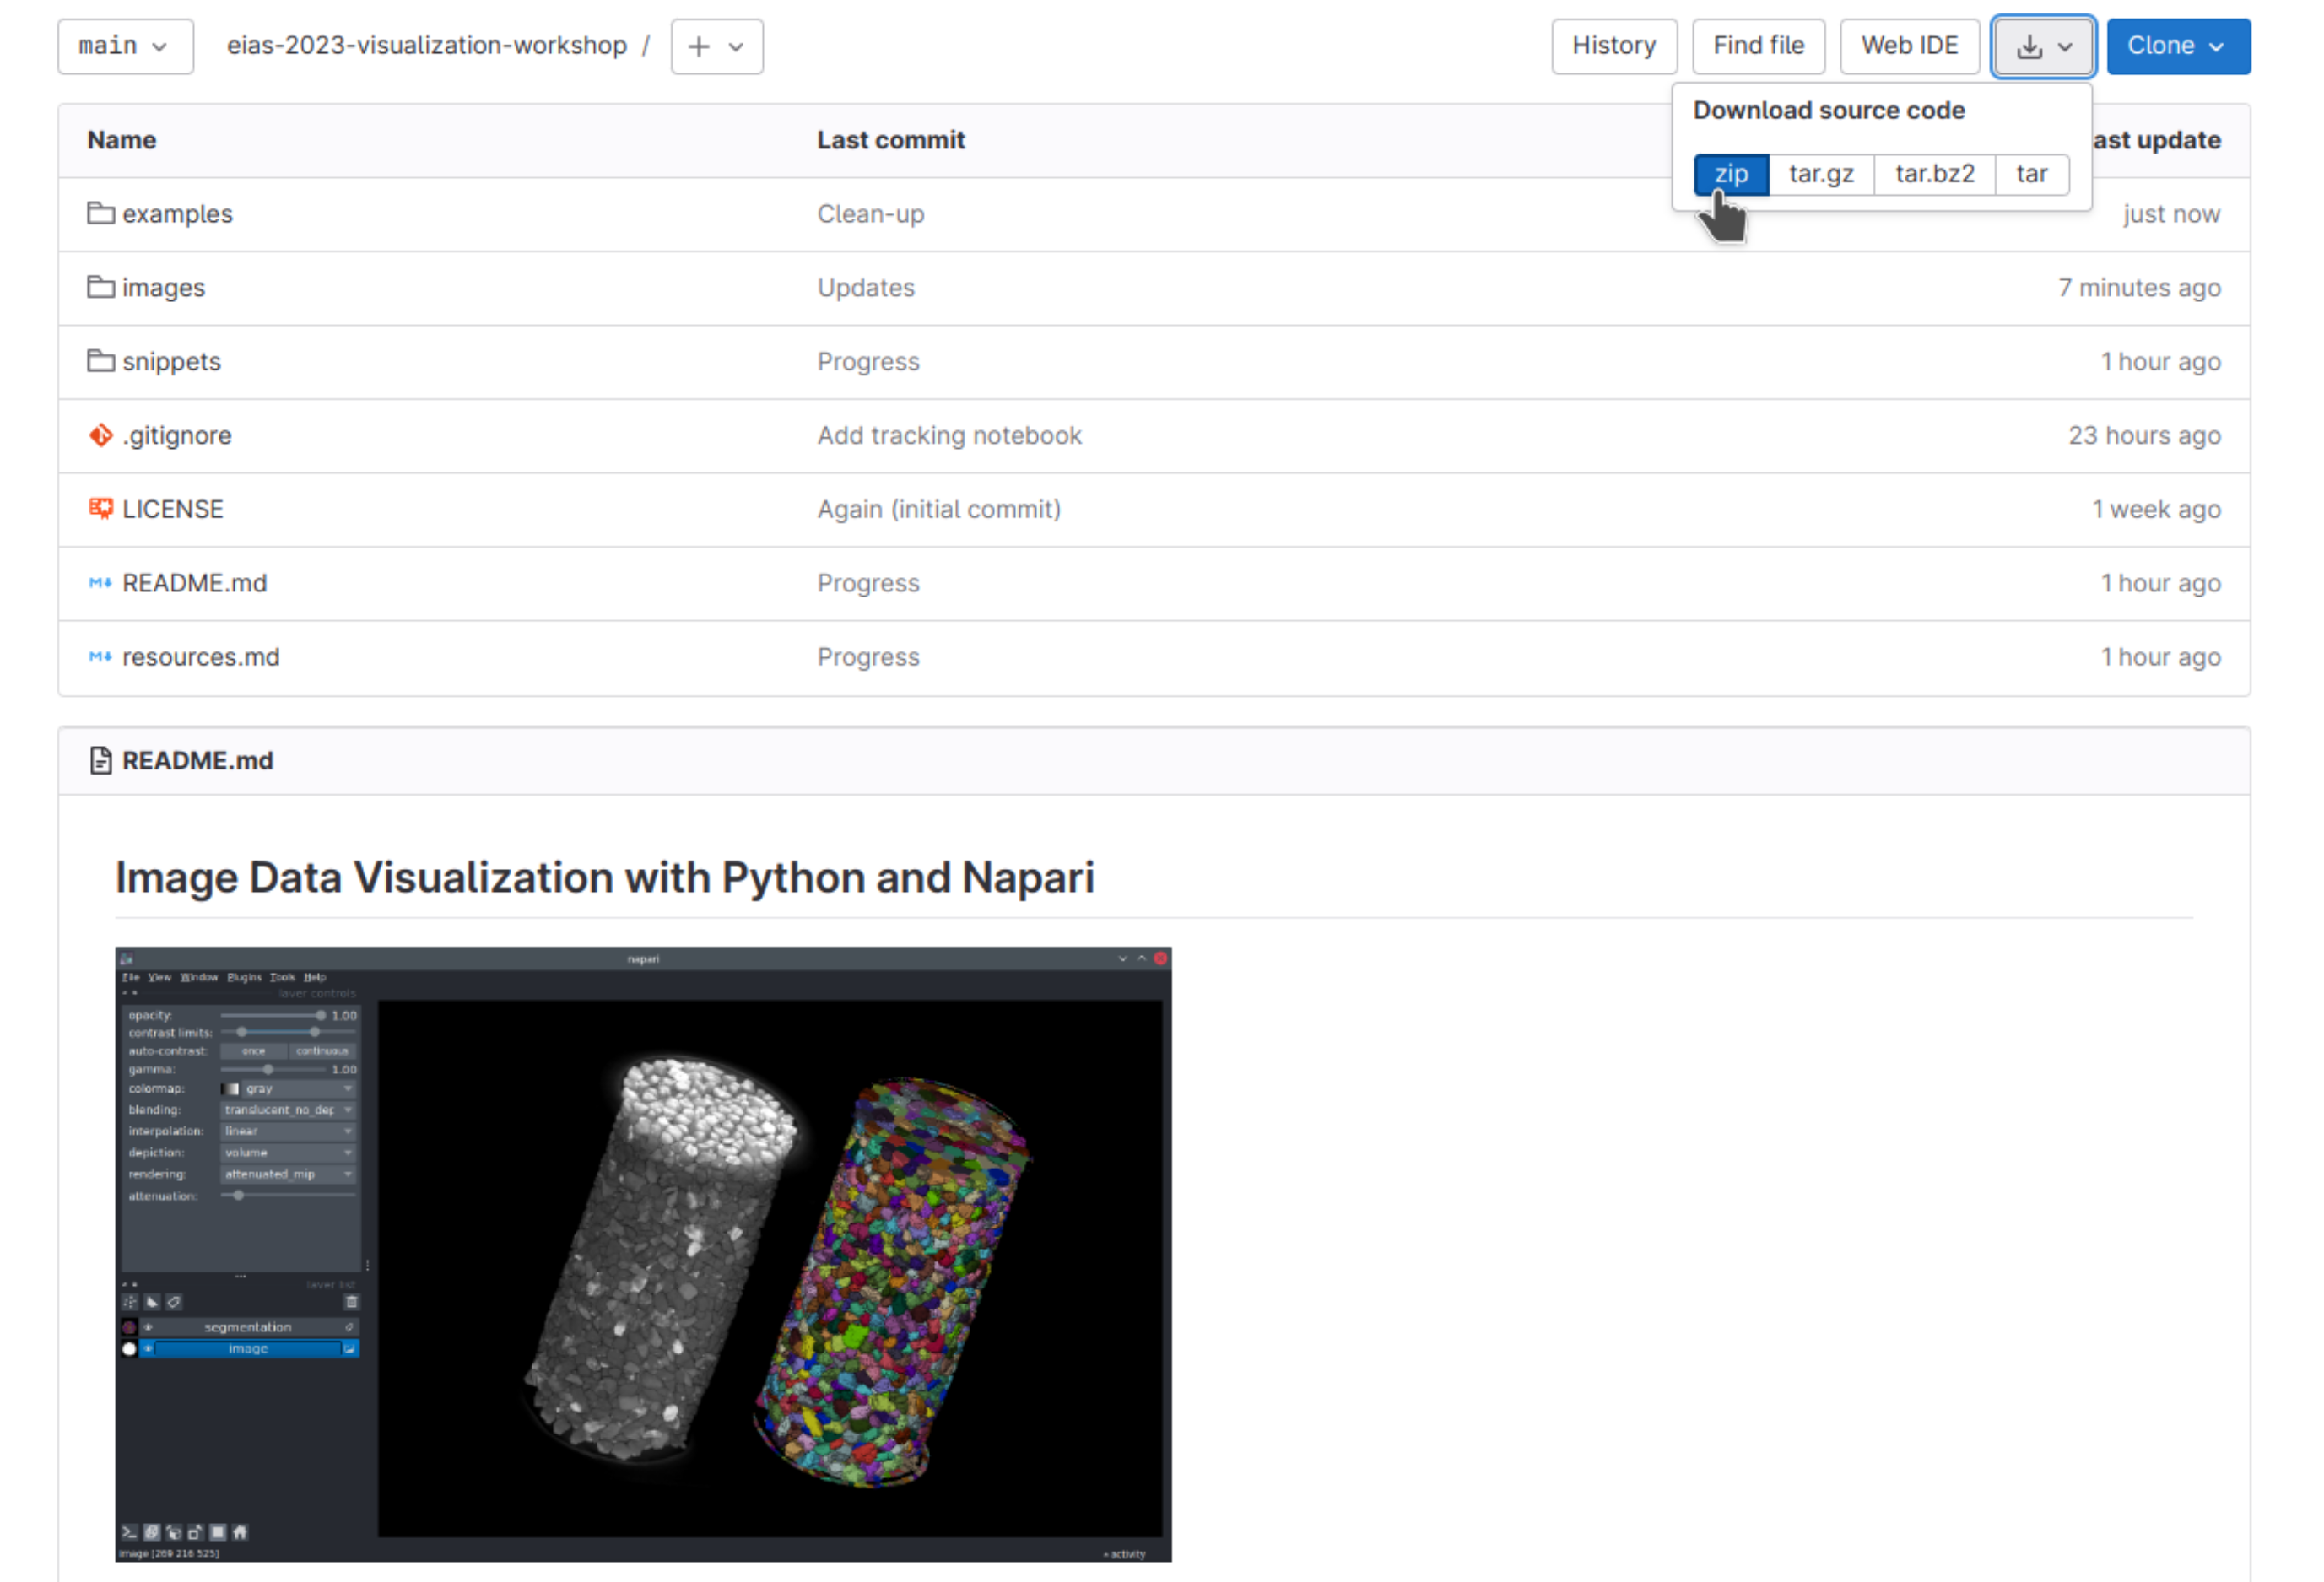
Task: Open the snippets folder icon
Action: click(100, 361)
